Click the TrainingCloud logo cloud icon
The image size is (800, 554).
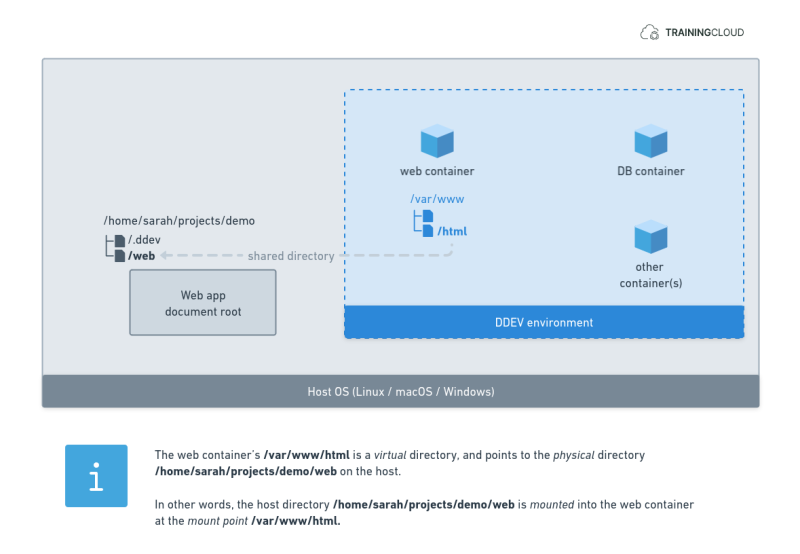(649, 32)
